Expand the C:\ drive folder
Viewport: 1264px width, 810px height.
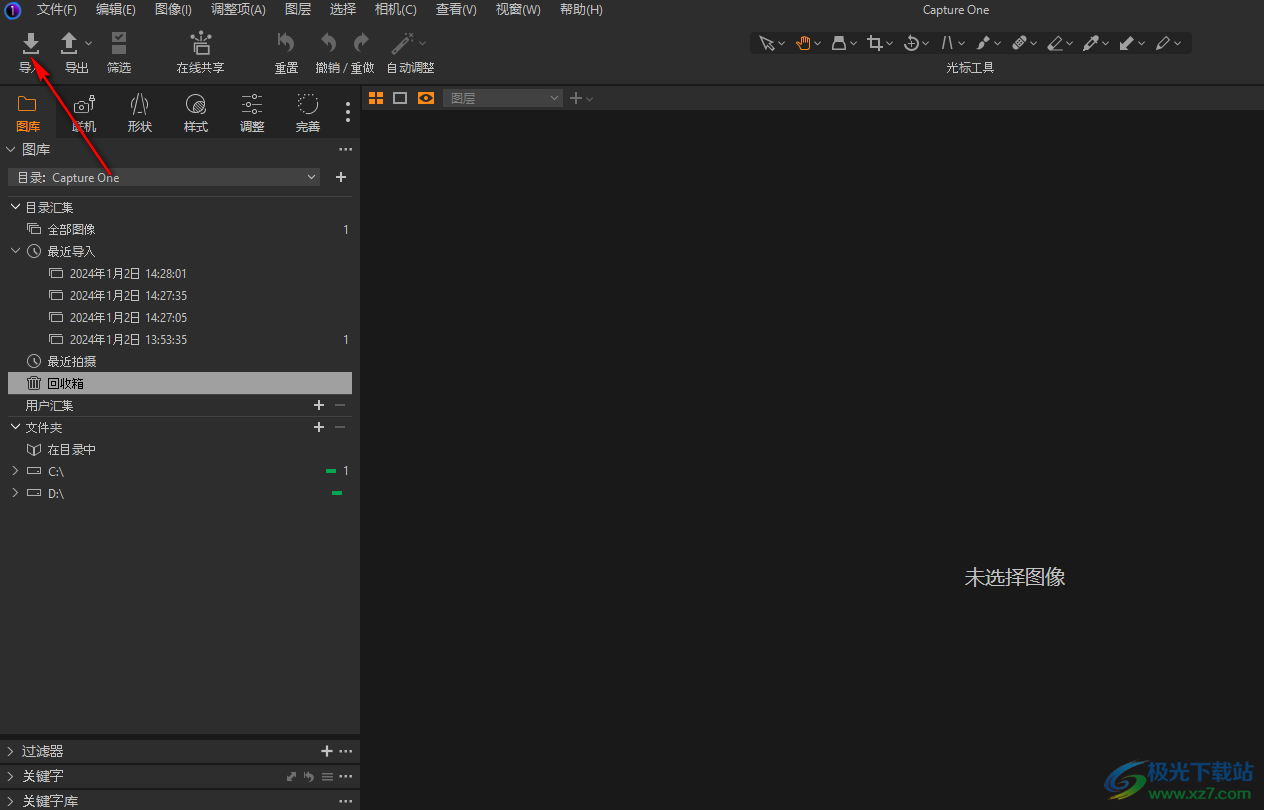[x=15, y=471]
